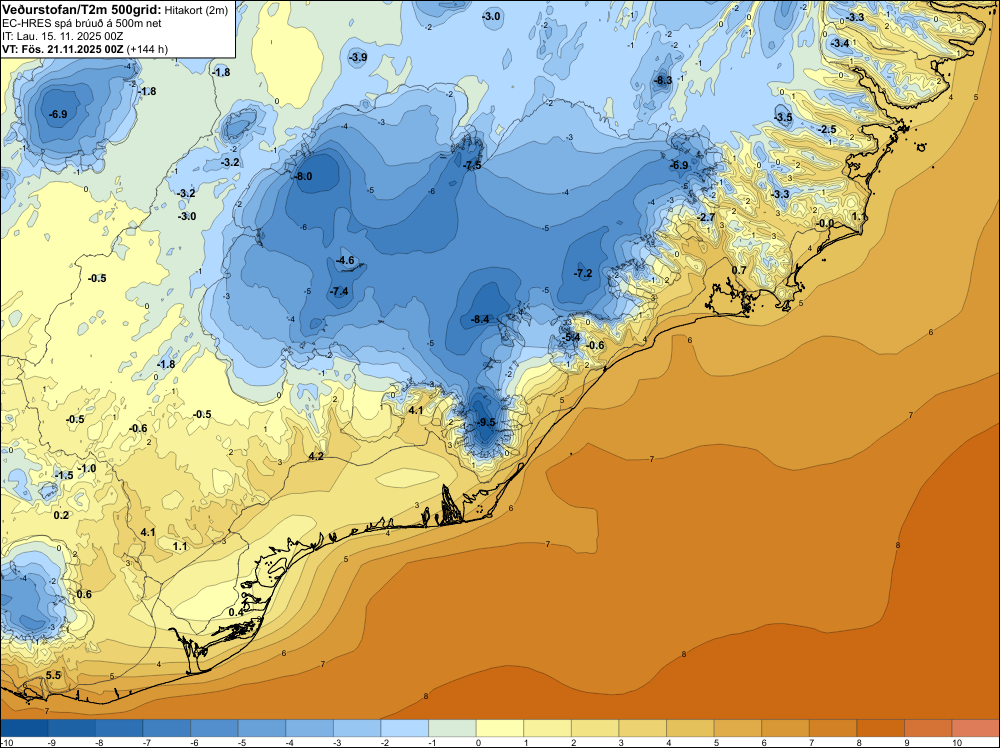This screenshot has height=748, width=1000.
Task: Click the -1.5 temperature label
Action: (64, 476)
